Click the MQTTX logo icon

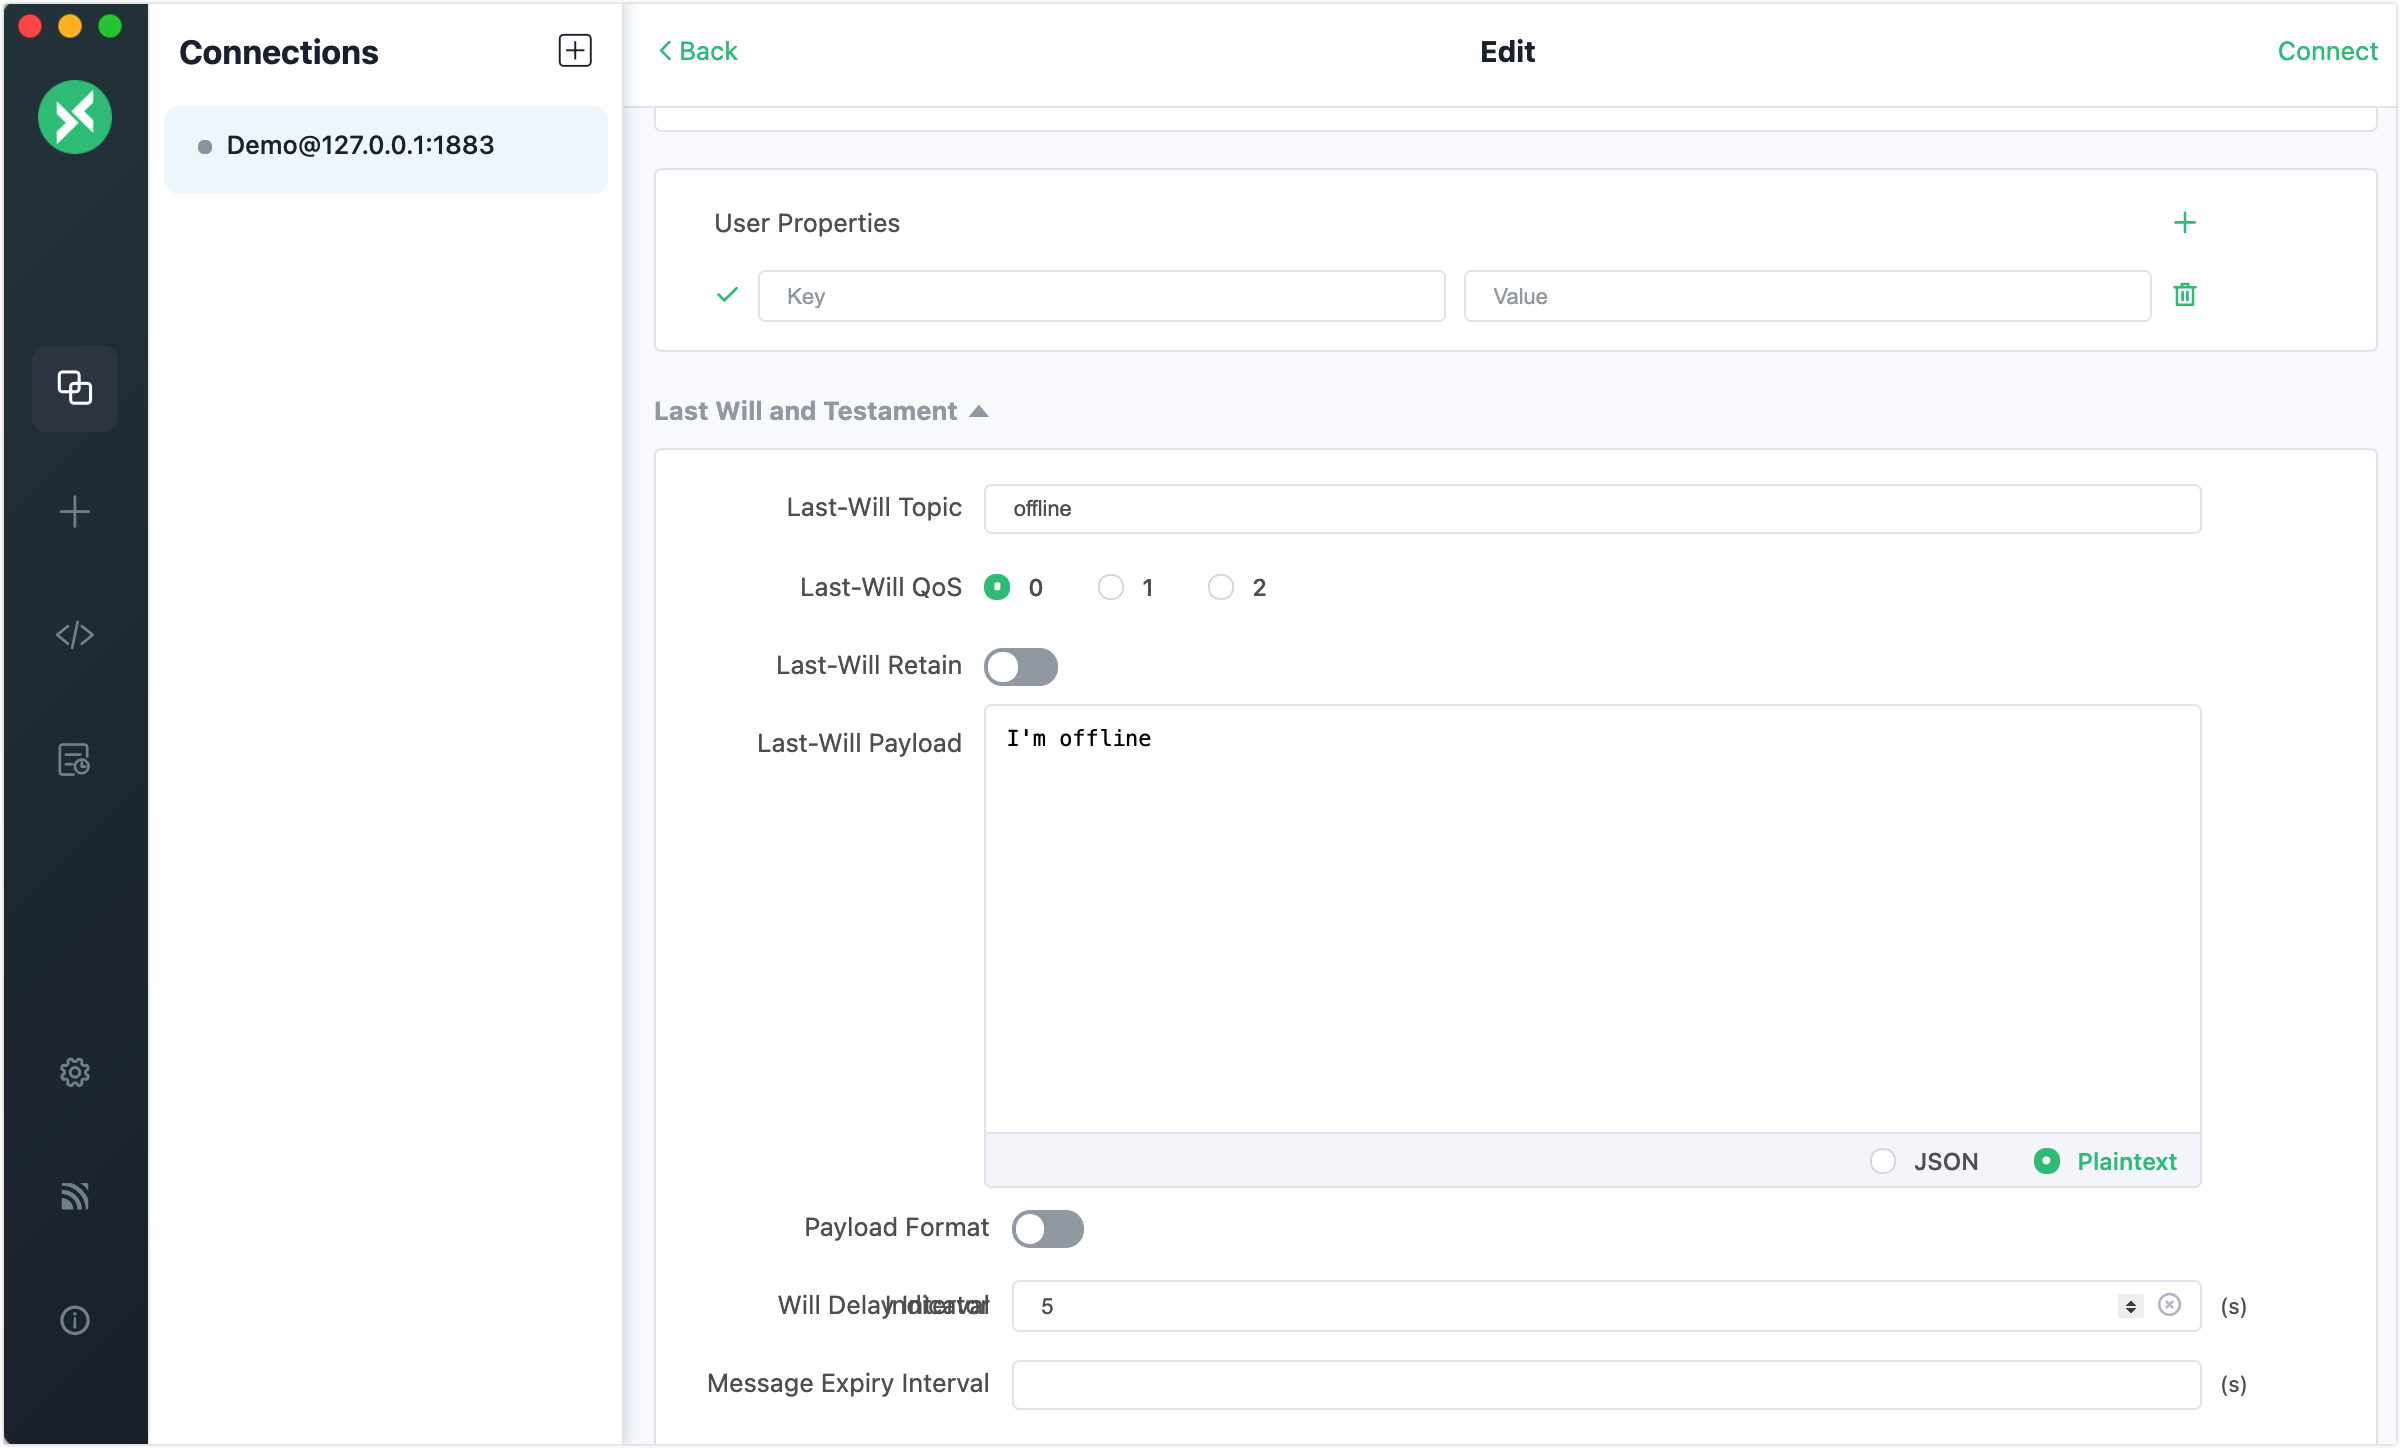(x=75, y=117)
